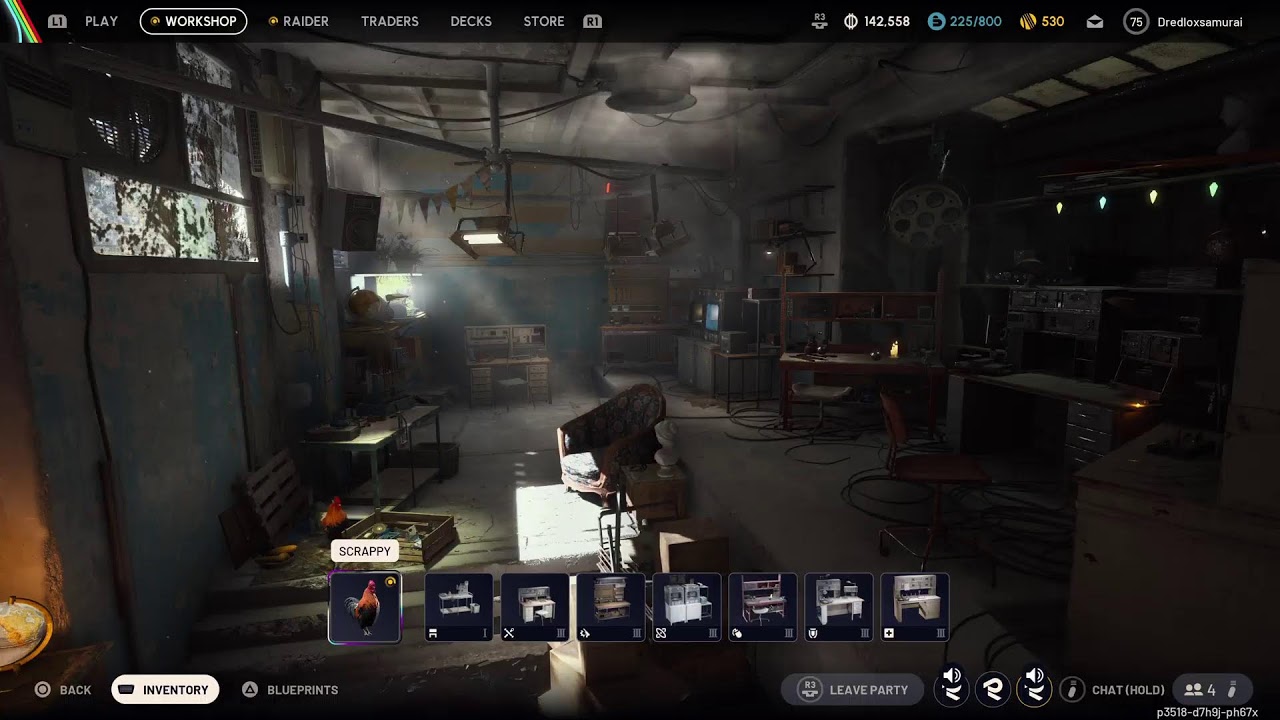Image resolution: width=1280 pixels, height=720 pixels.
Task: Go to the Raider tab
Action: tap(299, 21)
